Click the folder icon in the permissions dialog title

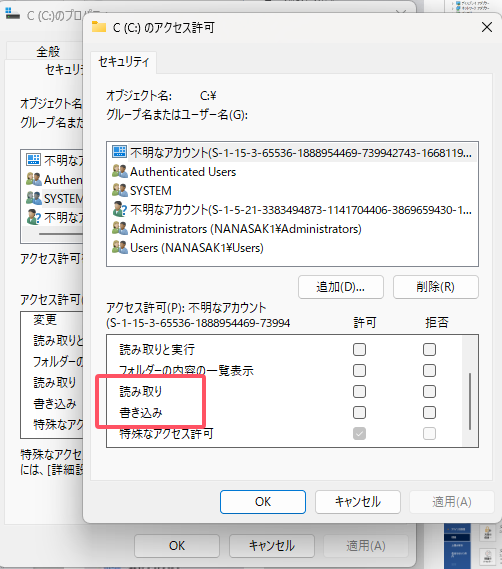[x=99, y=27]
